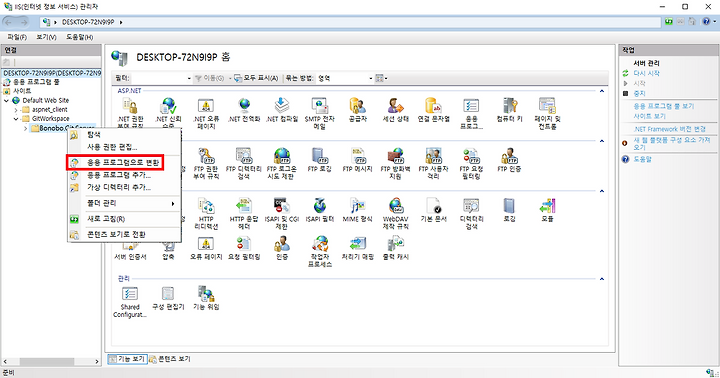This screenshot has height=378, width=720.
Task: Choose 콘텐츠 보기로 전환 in context menu
Action: [x=124, y=234]
